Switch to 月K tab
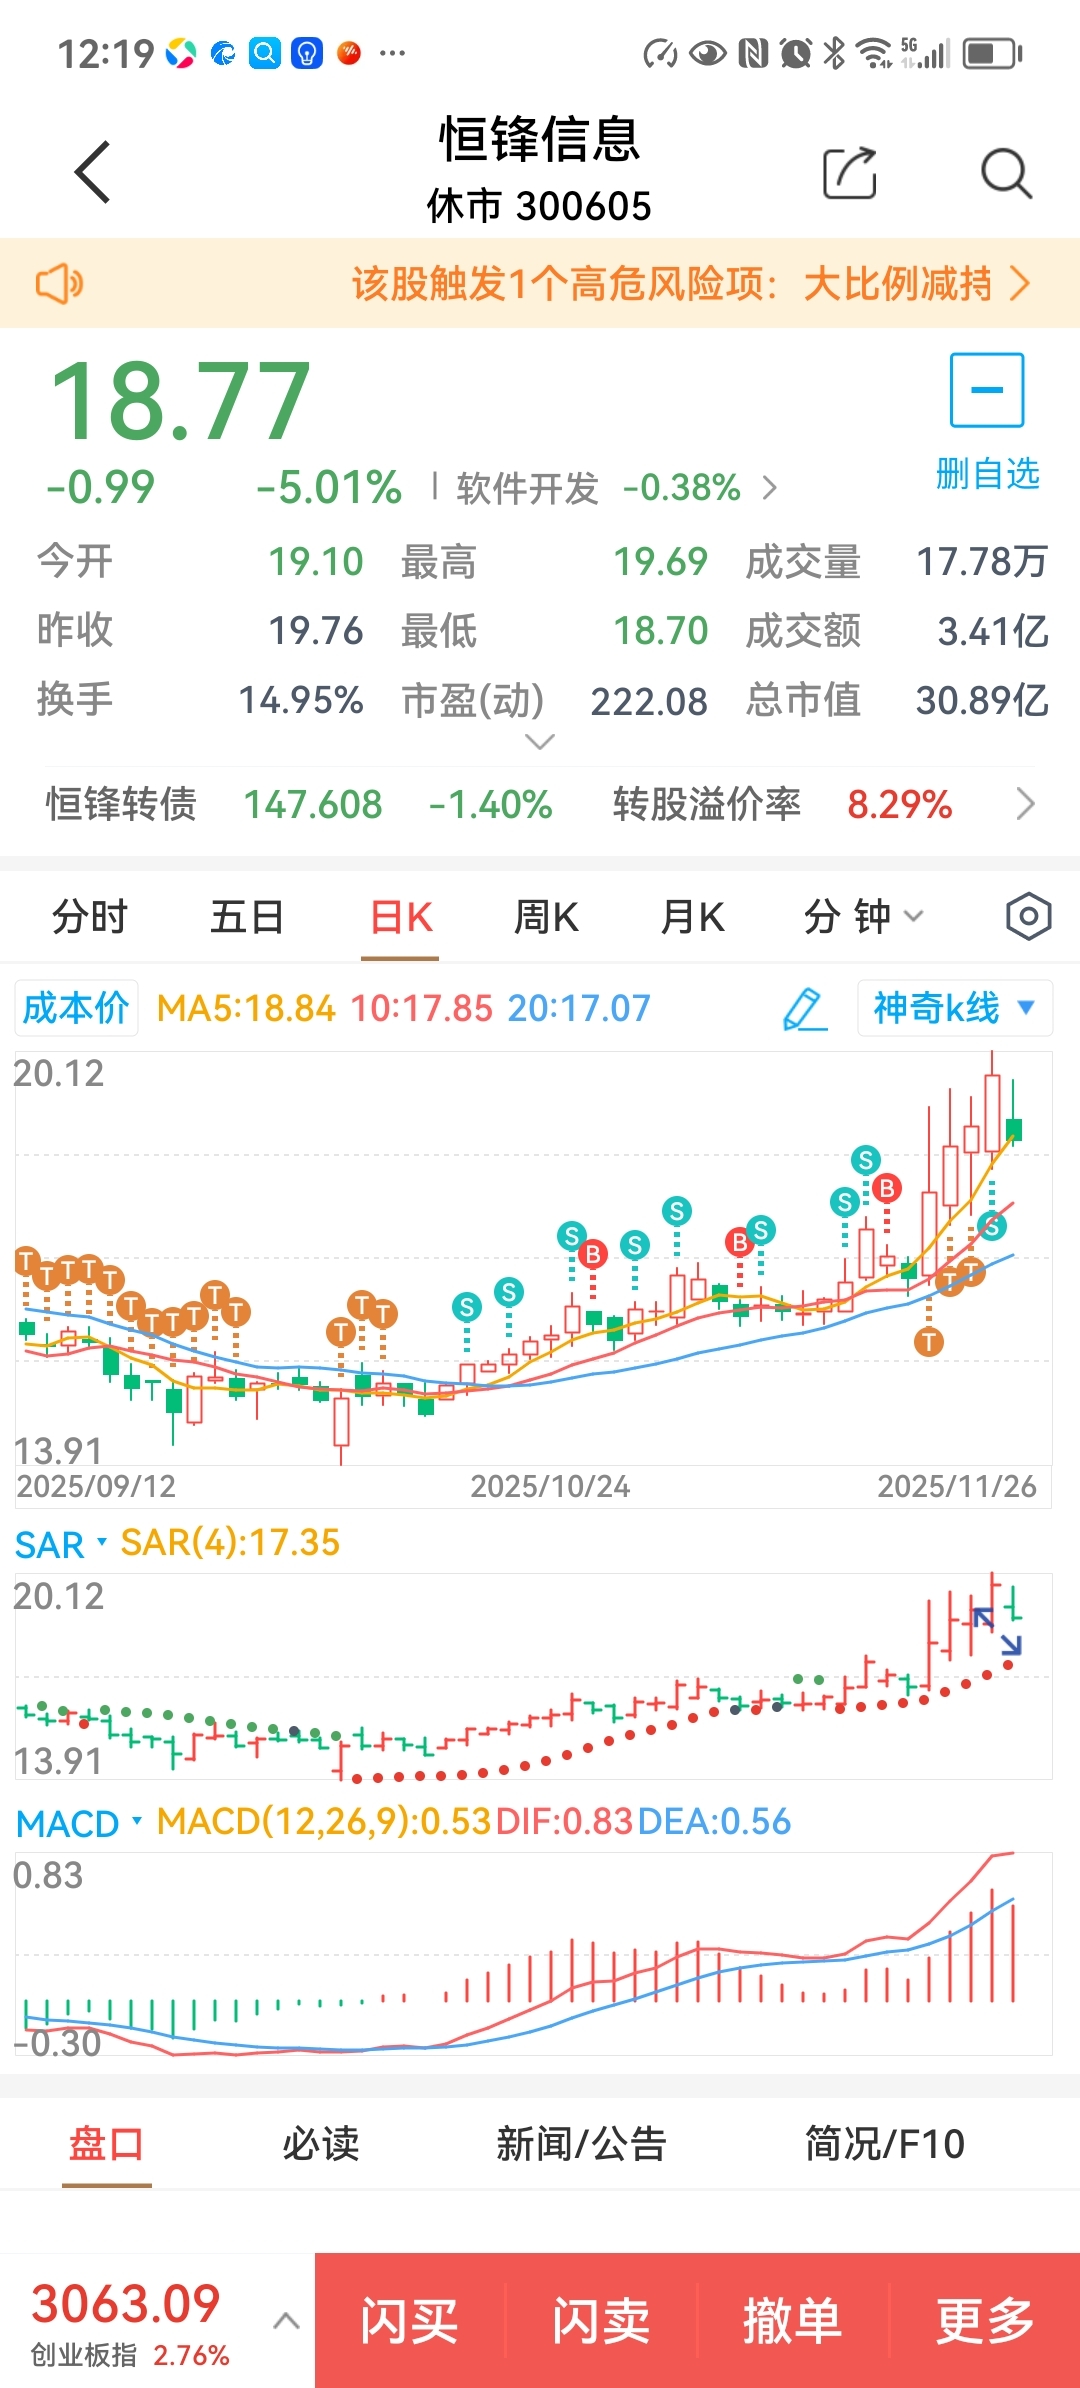The width and height of the screenshot is (1080, 2388). point(692,916)
